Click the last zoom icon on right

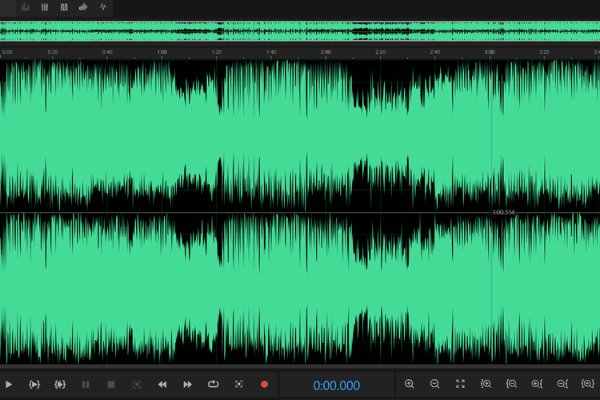coord(587,384)
